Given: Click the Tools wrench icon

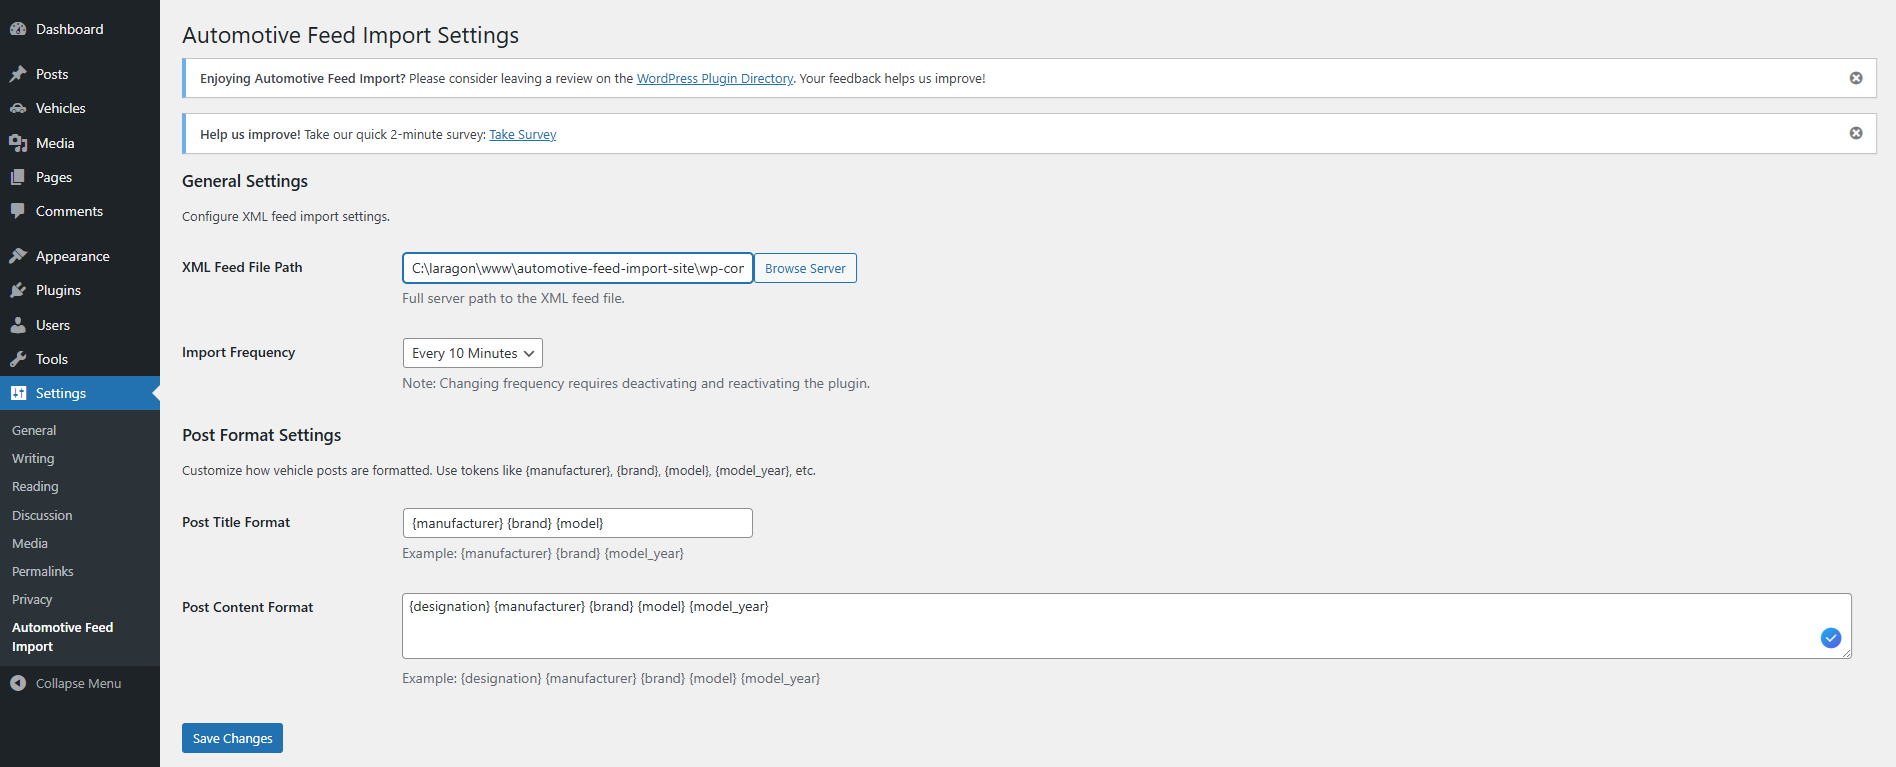Looking at the screenshot, I should [18, 359].
